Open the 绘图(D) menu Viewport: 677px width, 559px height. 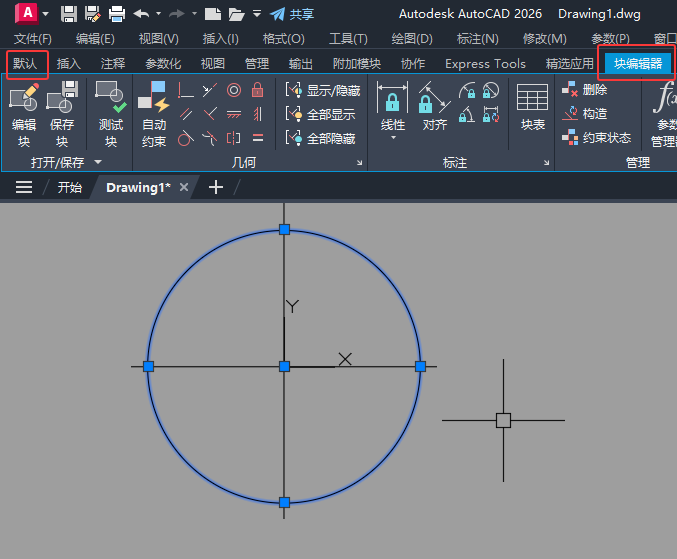[411, 39]
